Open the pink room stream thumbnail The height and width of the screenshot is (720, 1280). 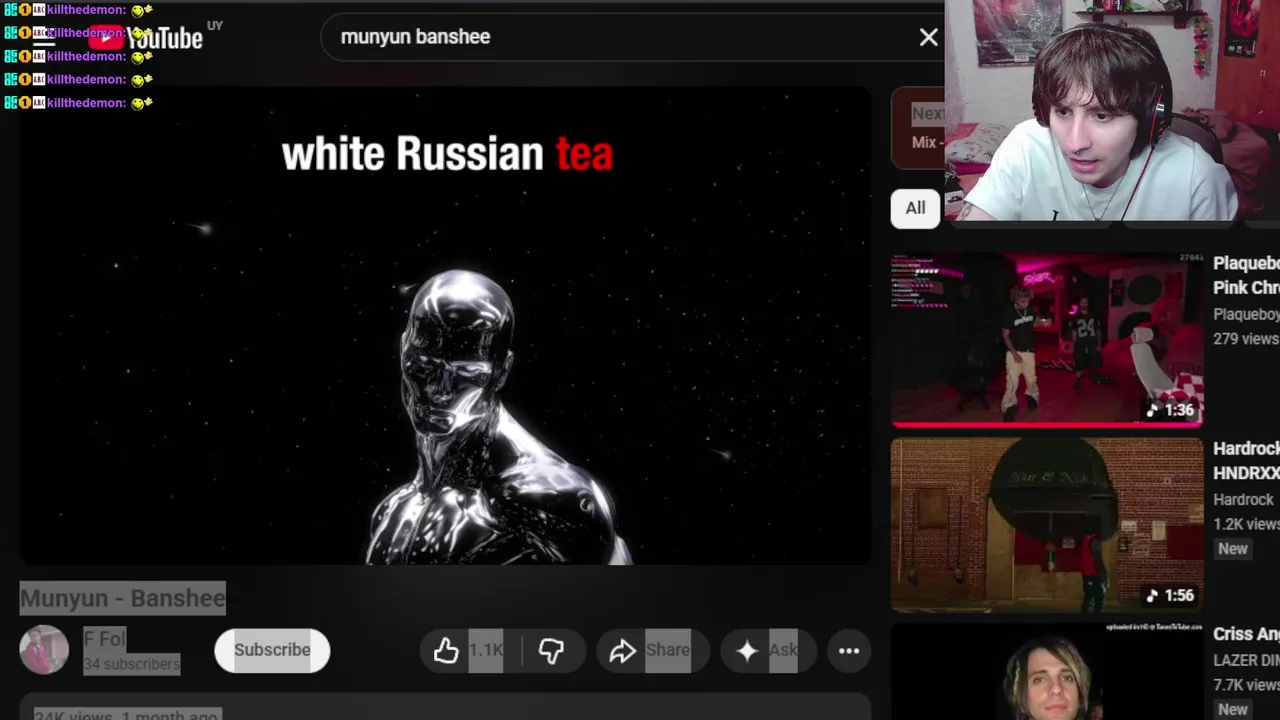(1047, 339)
